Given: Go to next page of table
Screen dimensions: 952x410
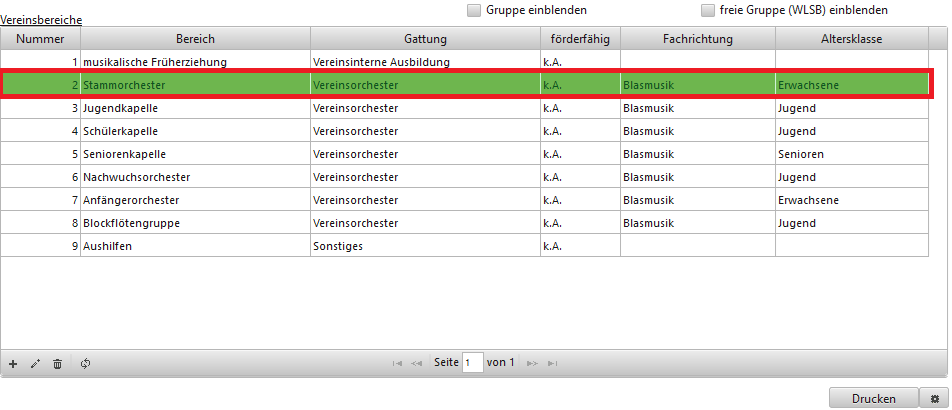Looking at the screenshot, I should (532, 363).
